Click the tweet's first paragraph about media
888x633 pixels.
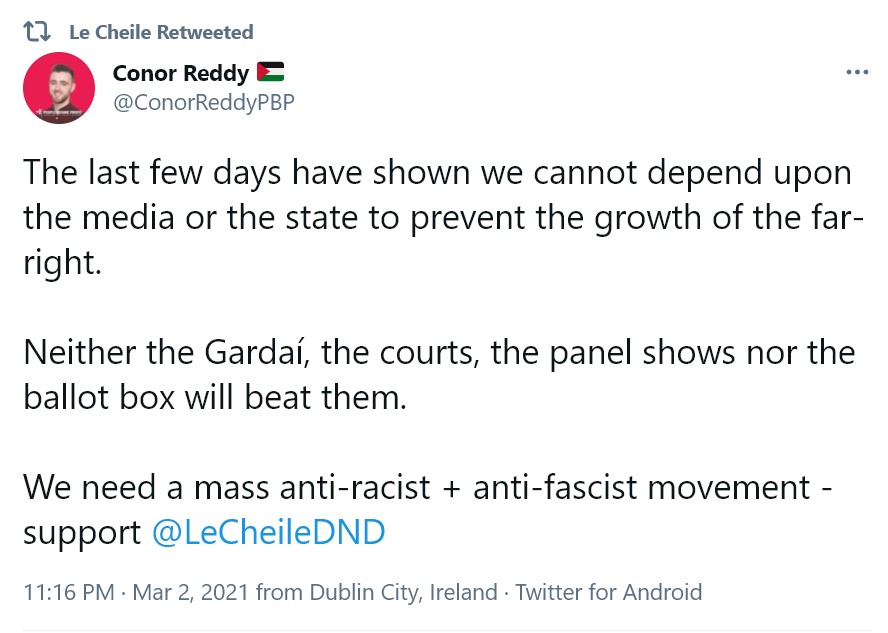437,217
